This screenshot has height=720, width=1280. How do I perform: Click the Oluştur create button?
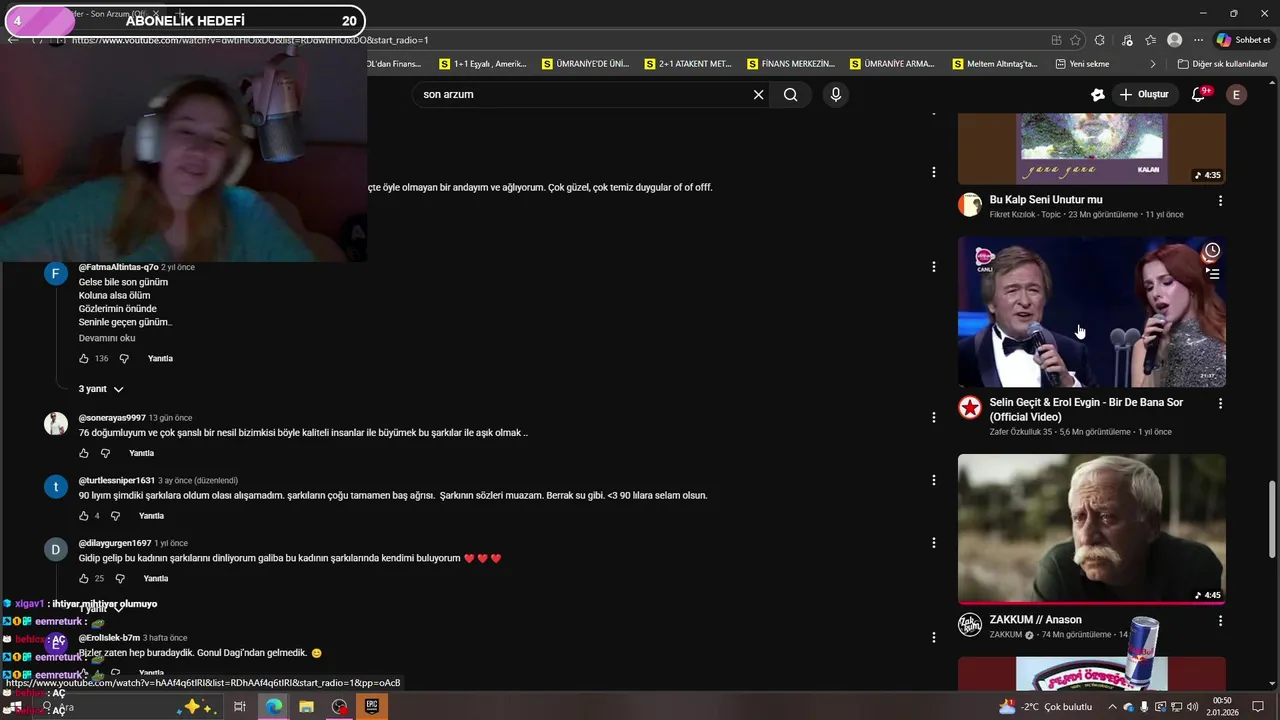click(x=1144, y=95)
